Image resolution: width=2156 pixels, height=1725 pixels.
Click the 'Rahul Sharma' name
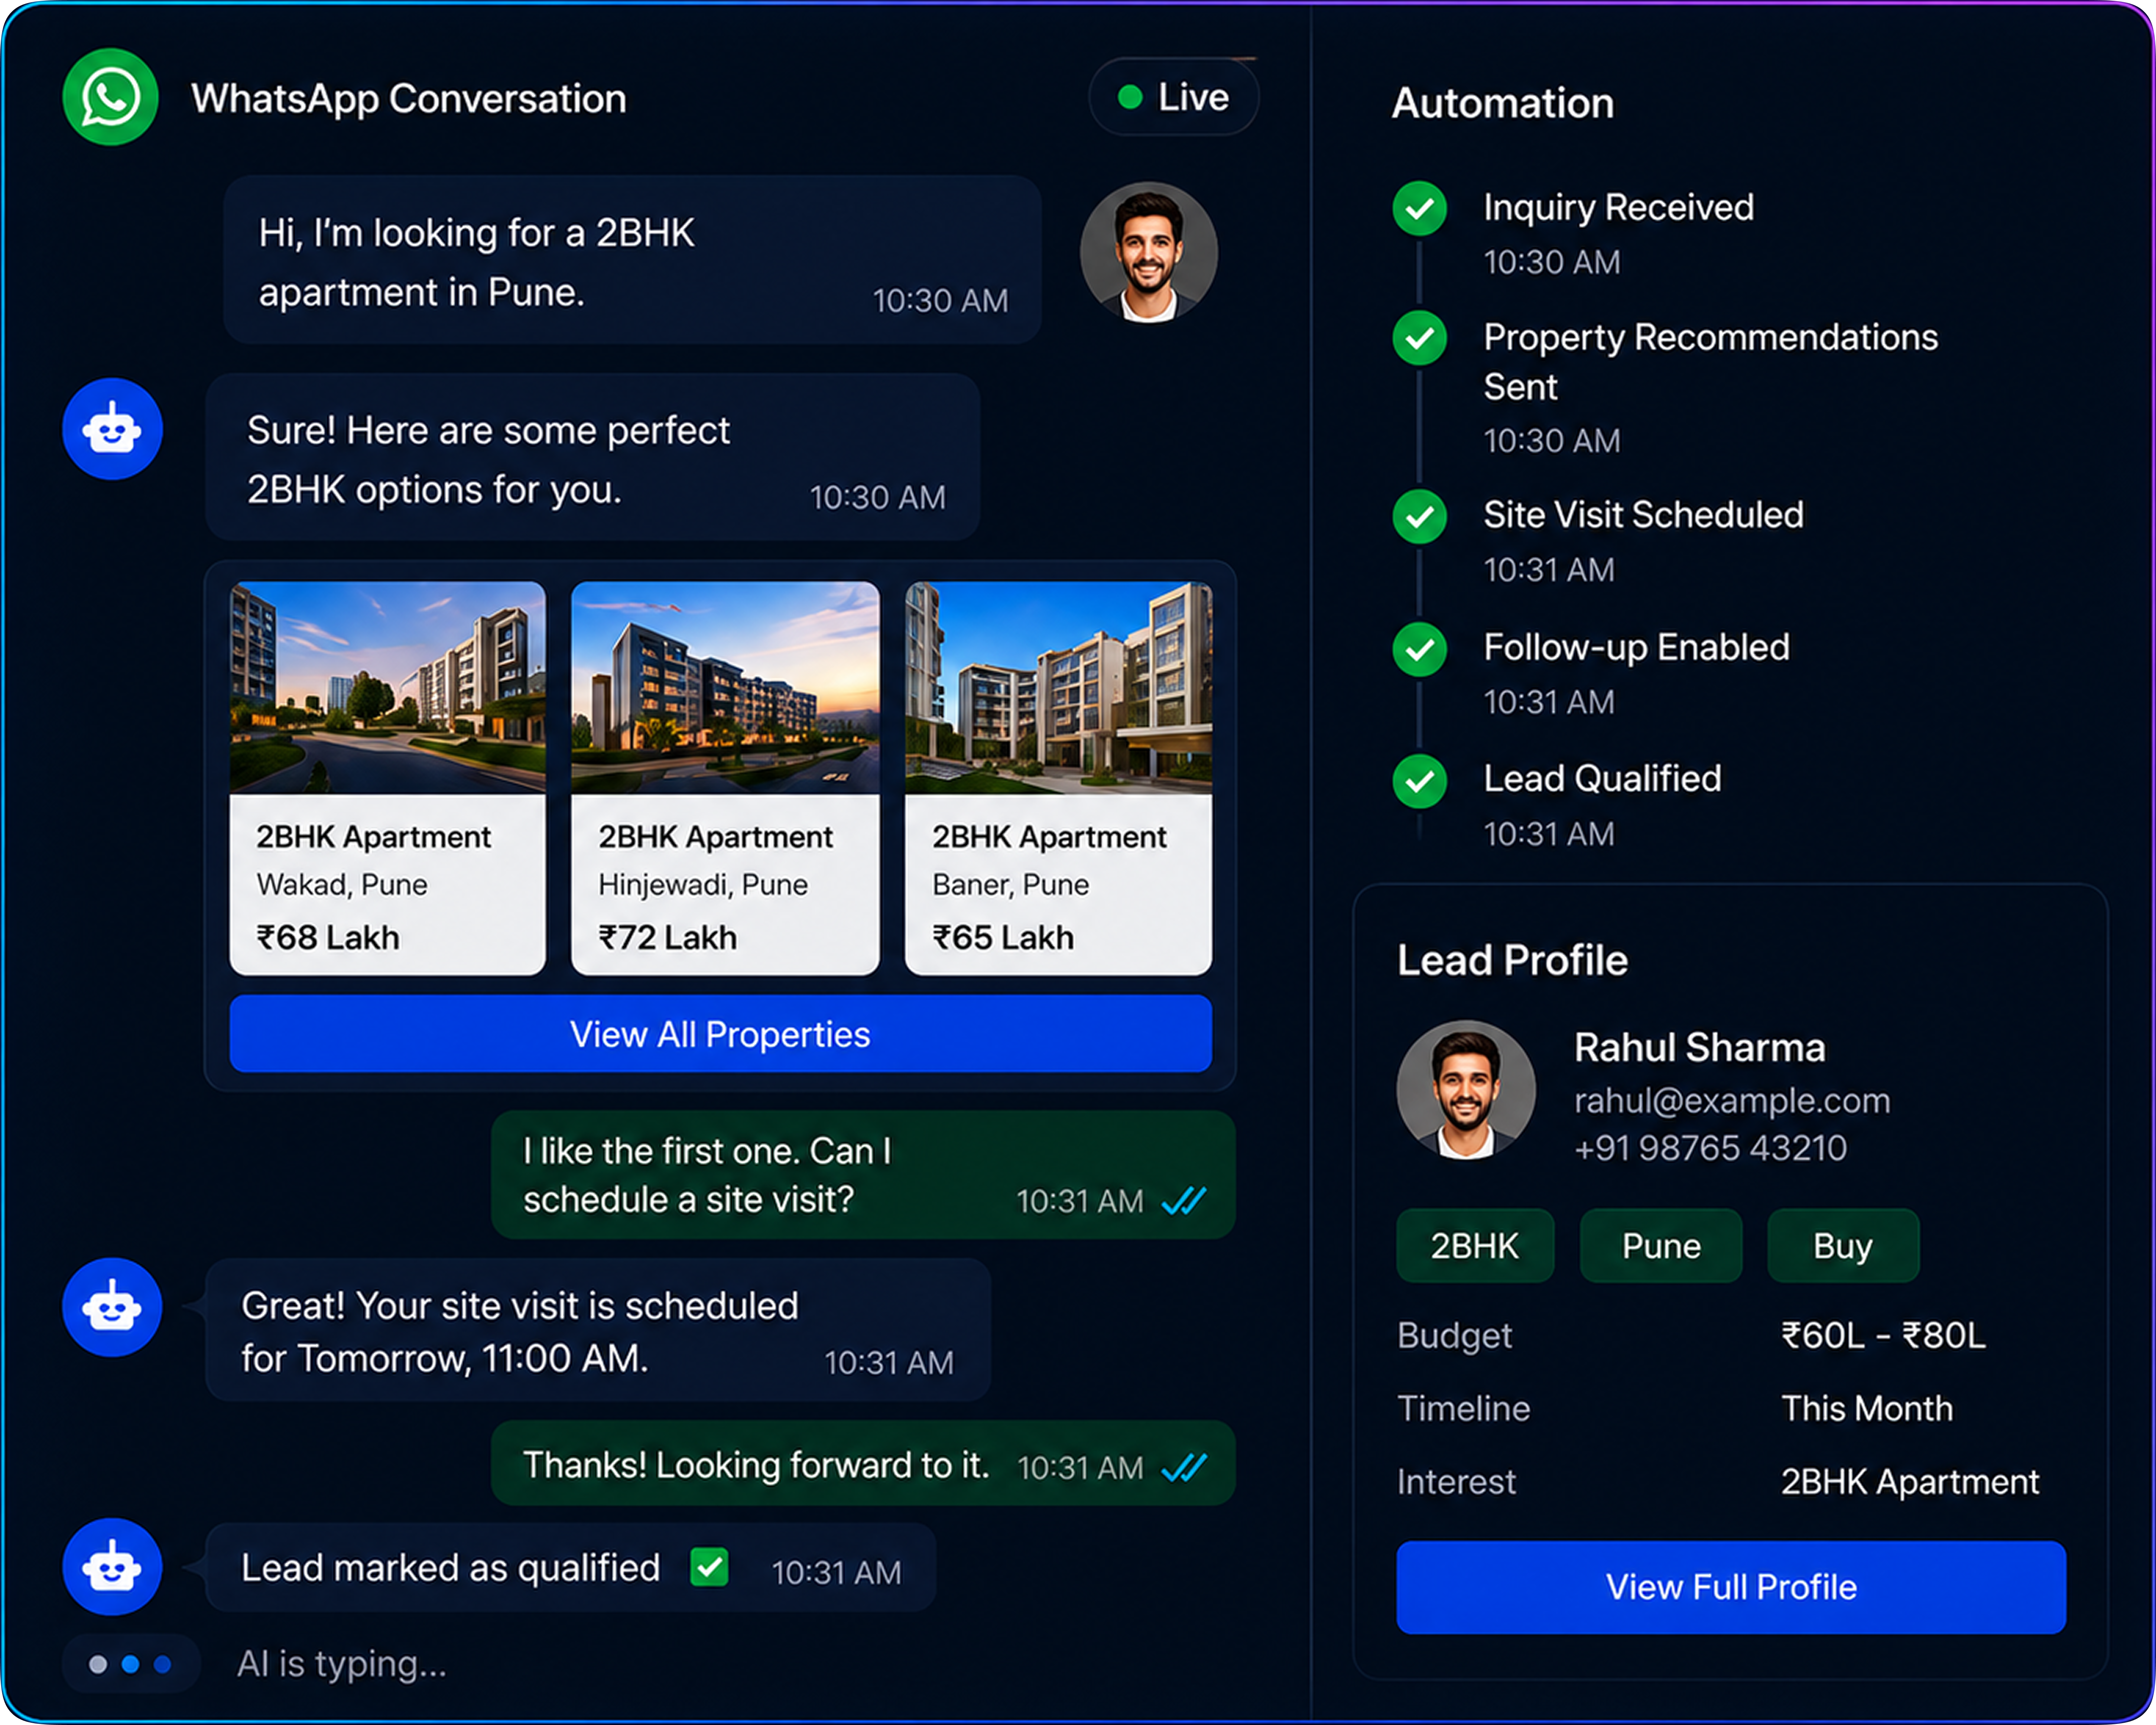pos(1699,1048)
